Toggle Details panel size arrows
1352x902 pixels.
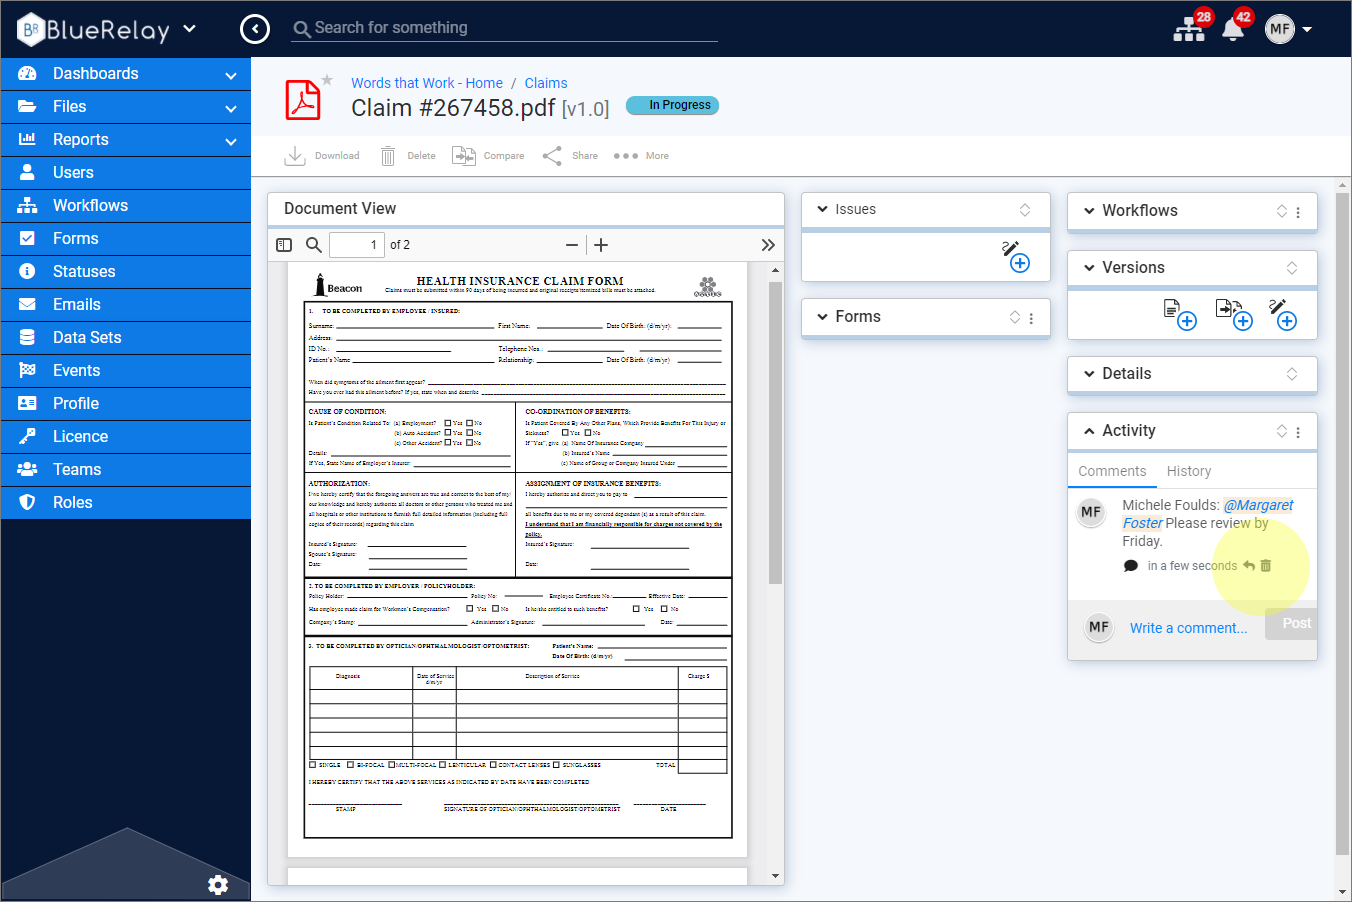(1292, 374)
